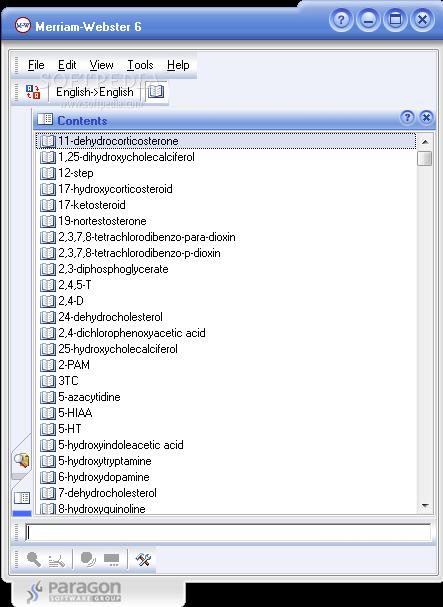Click book icon beside 19-nortestosterone
Viewport: 443px width, 607px height.
(48, 221)
